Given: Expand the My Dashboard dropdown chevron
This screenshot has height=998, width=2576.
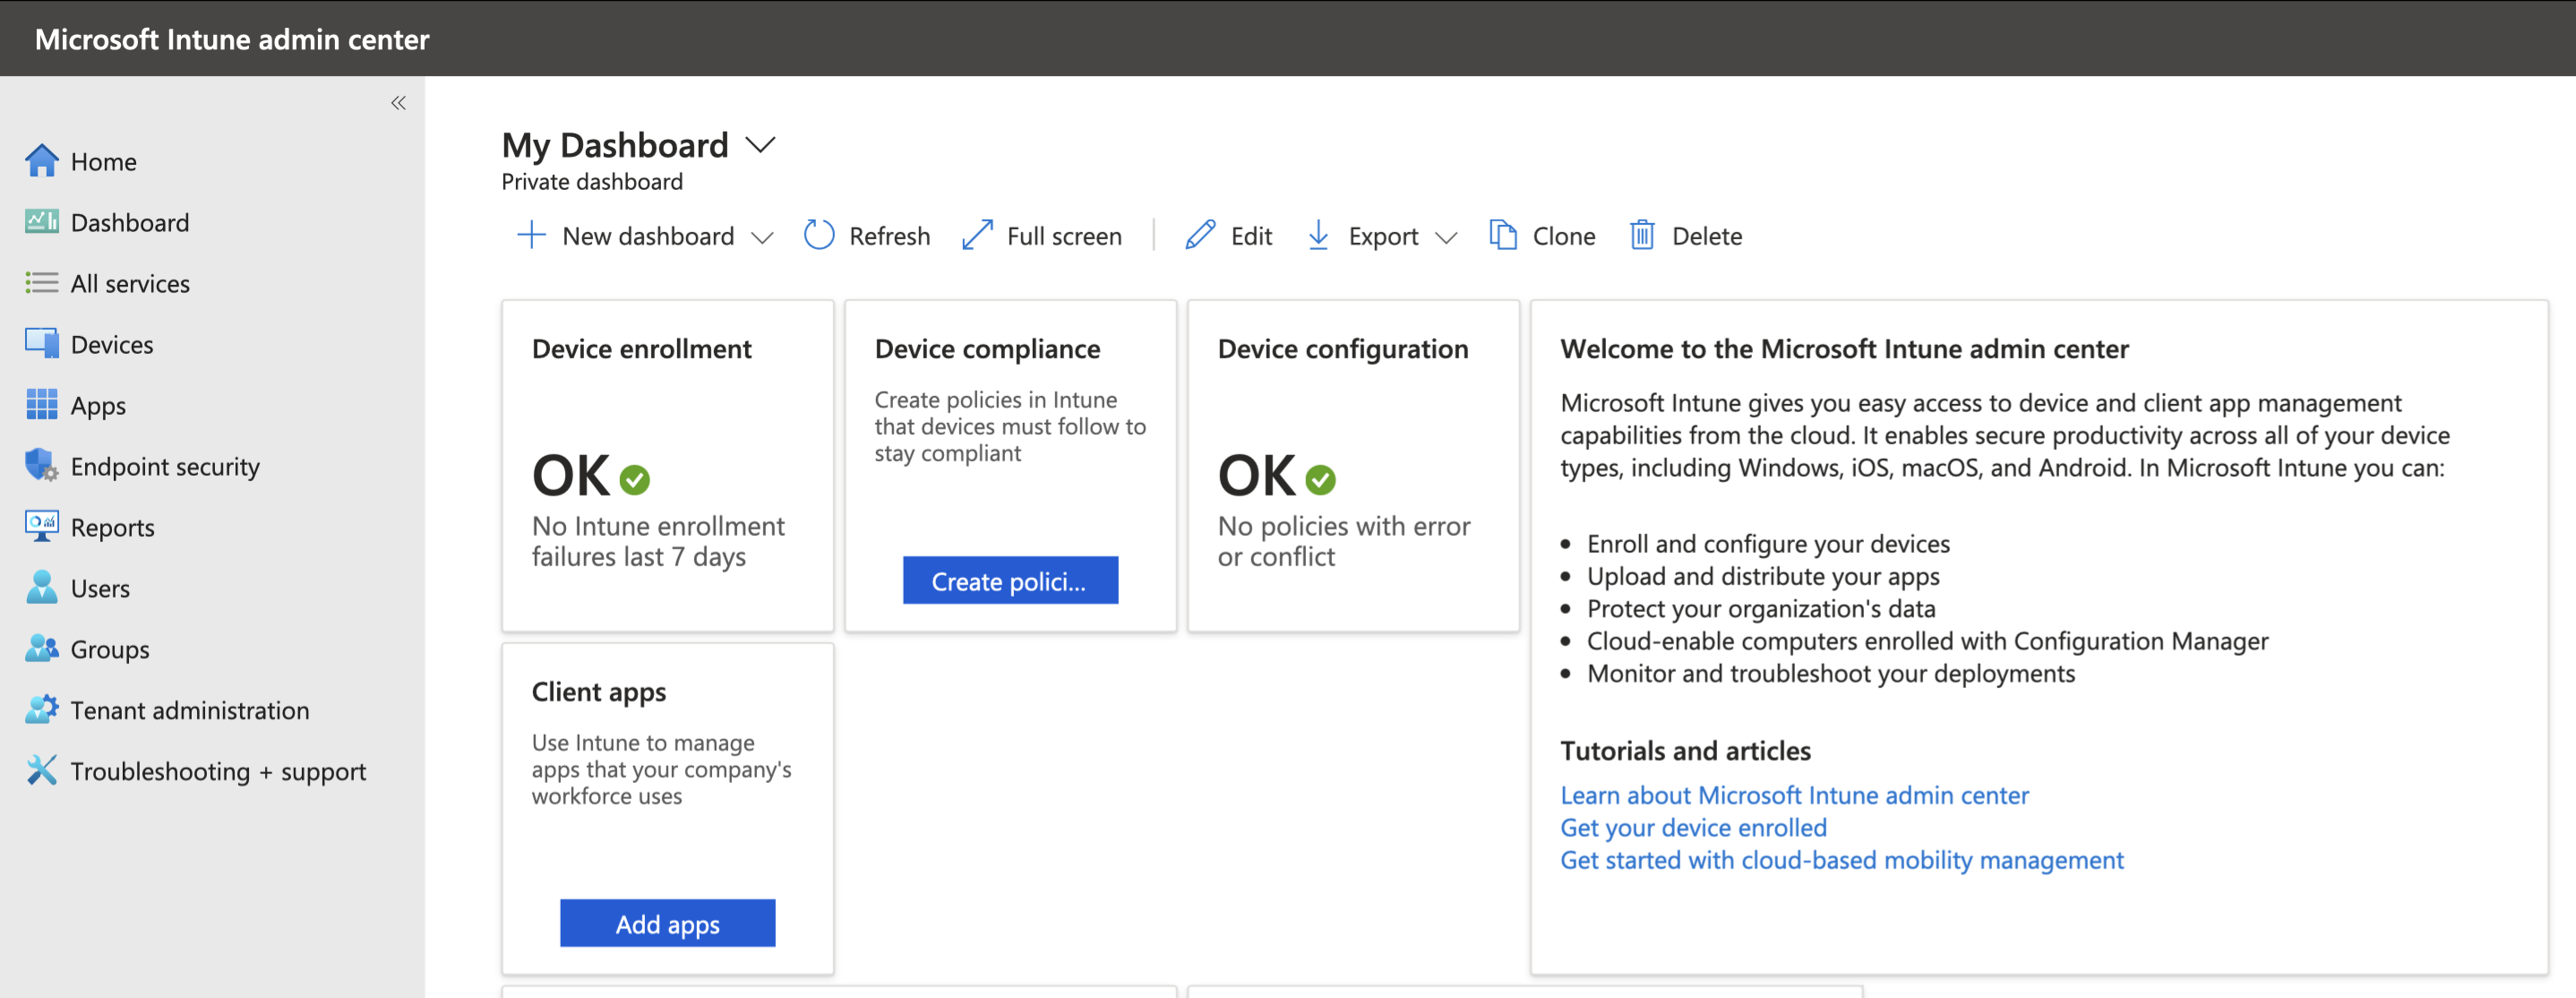Looking at the screenshot, I should point(761,146).
